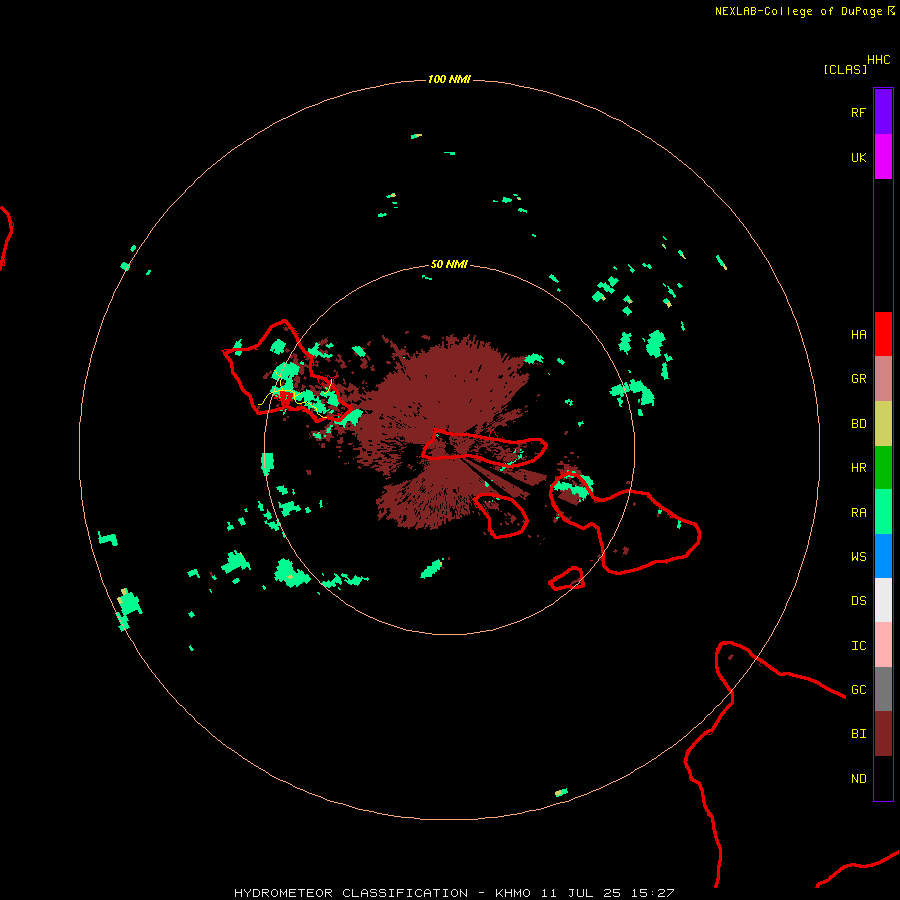Click the HA legend label
Viewport: 900px width, 900px height.
click(x=858, y=335)
